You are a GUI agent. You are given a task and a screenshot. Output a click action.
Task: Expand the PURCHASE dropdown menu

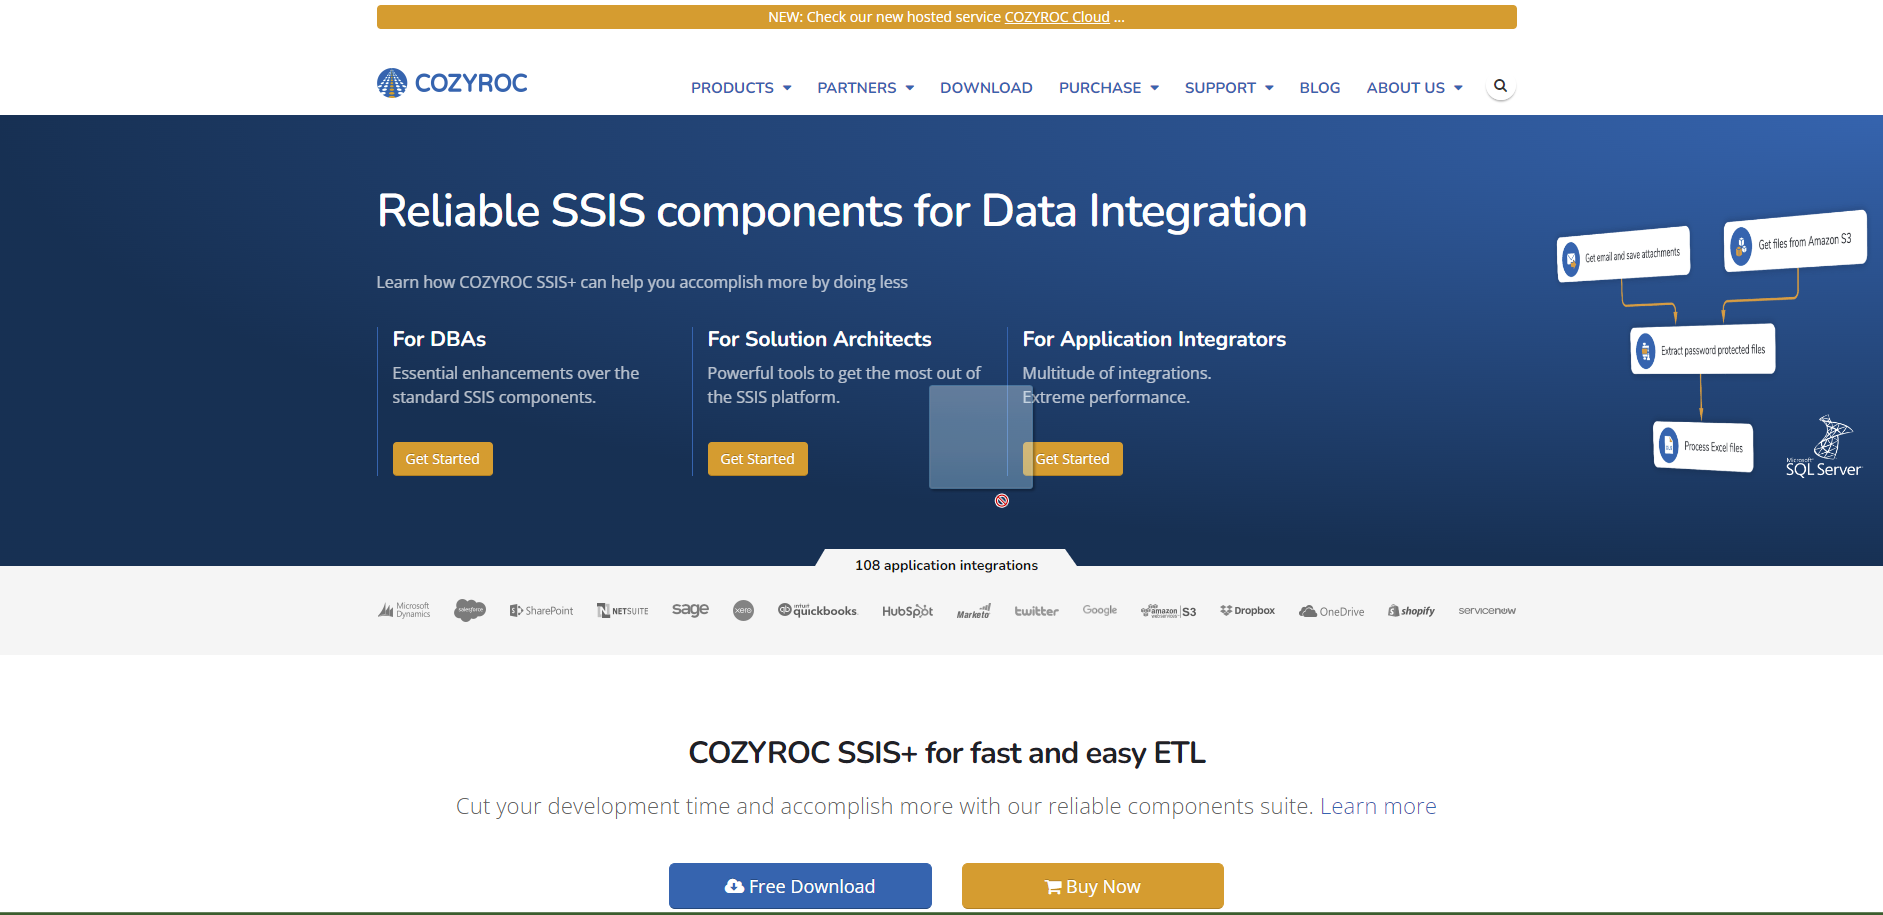pos(1109,88)
